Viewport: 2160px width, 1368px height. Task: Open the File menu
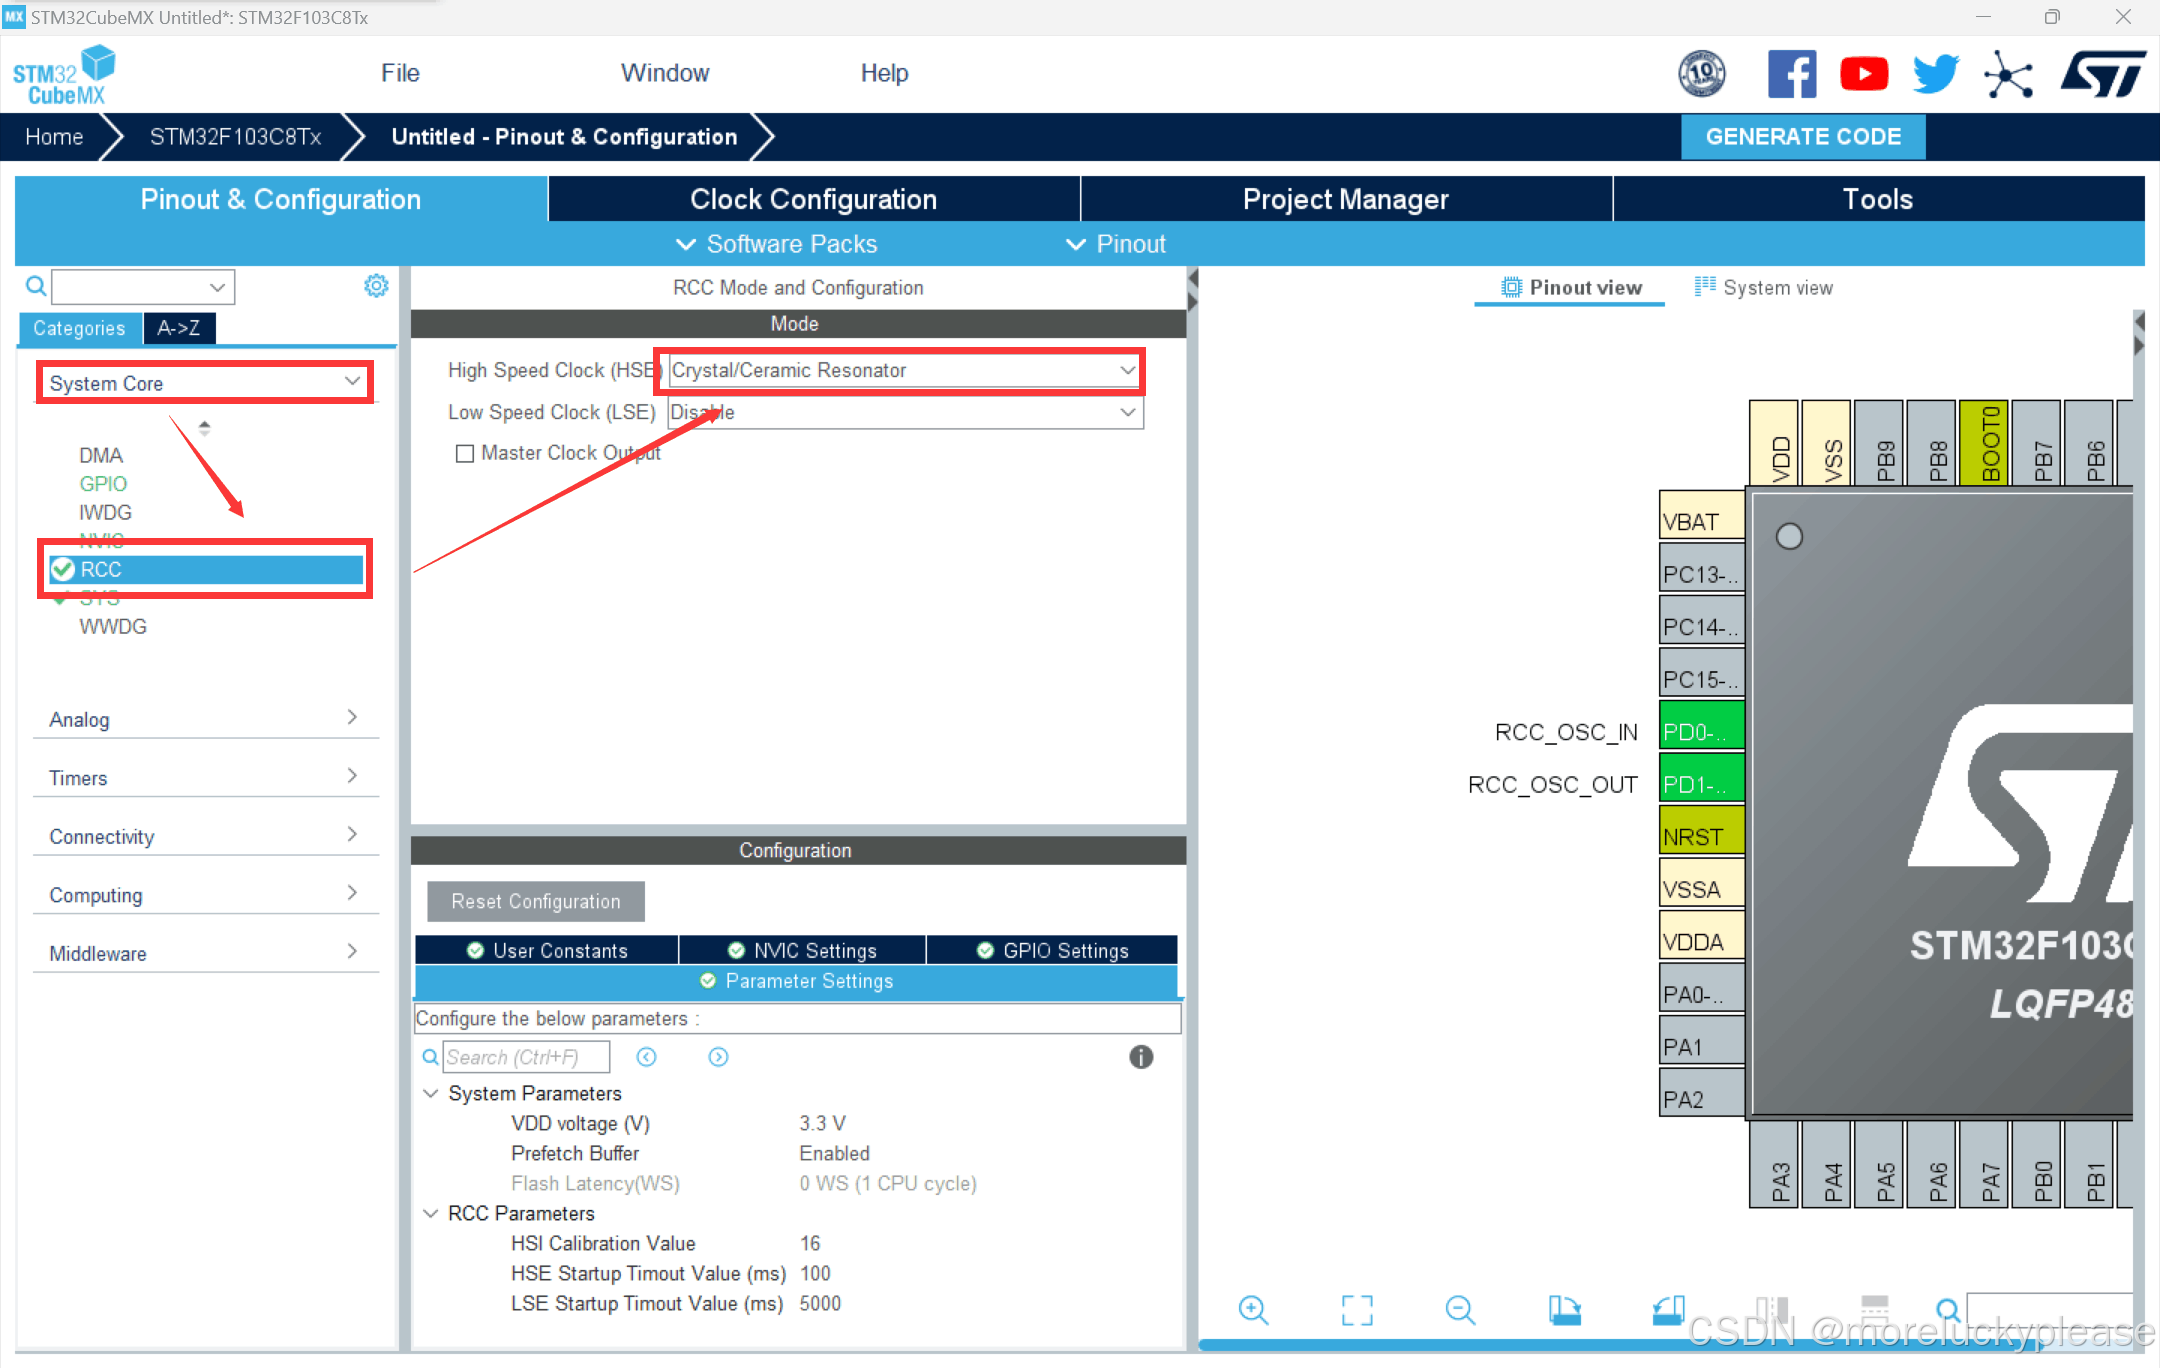[x=400, y=73]
